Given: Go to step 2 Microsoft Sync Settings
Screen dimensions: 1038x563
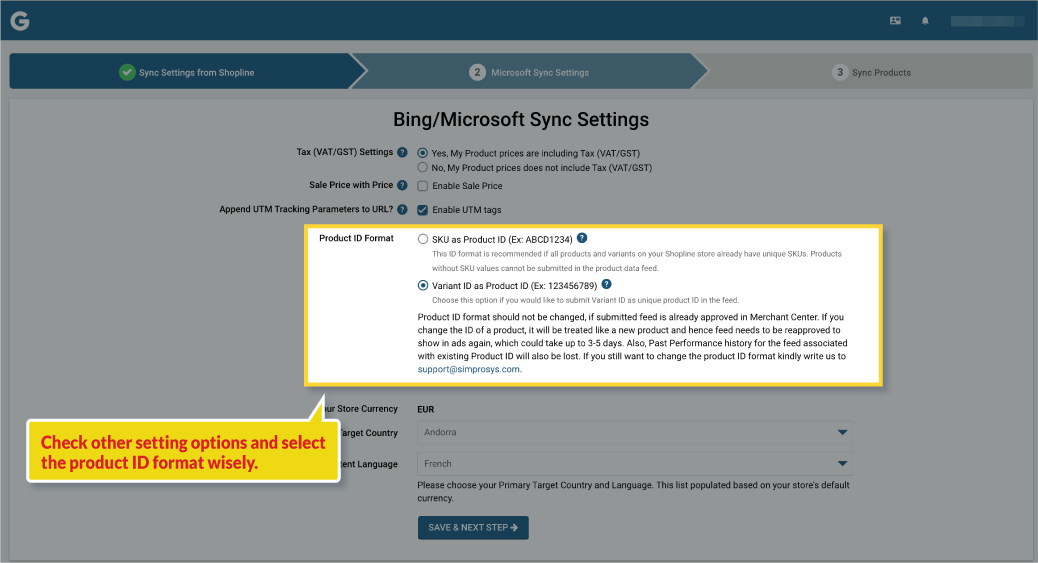Looking at the screenshot, I should click(x=529, y=72).
